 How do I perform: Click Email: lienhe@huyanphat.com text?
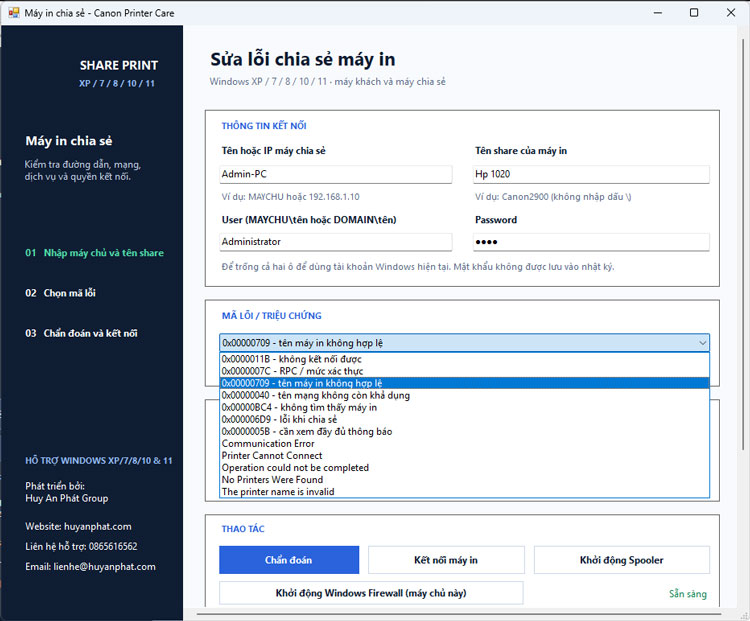90,566
